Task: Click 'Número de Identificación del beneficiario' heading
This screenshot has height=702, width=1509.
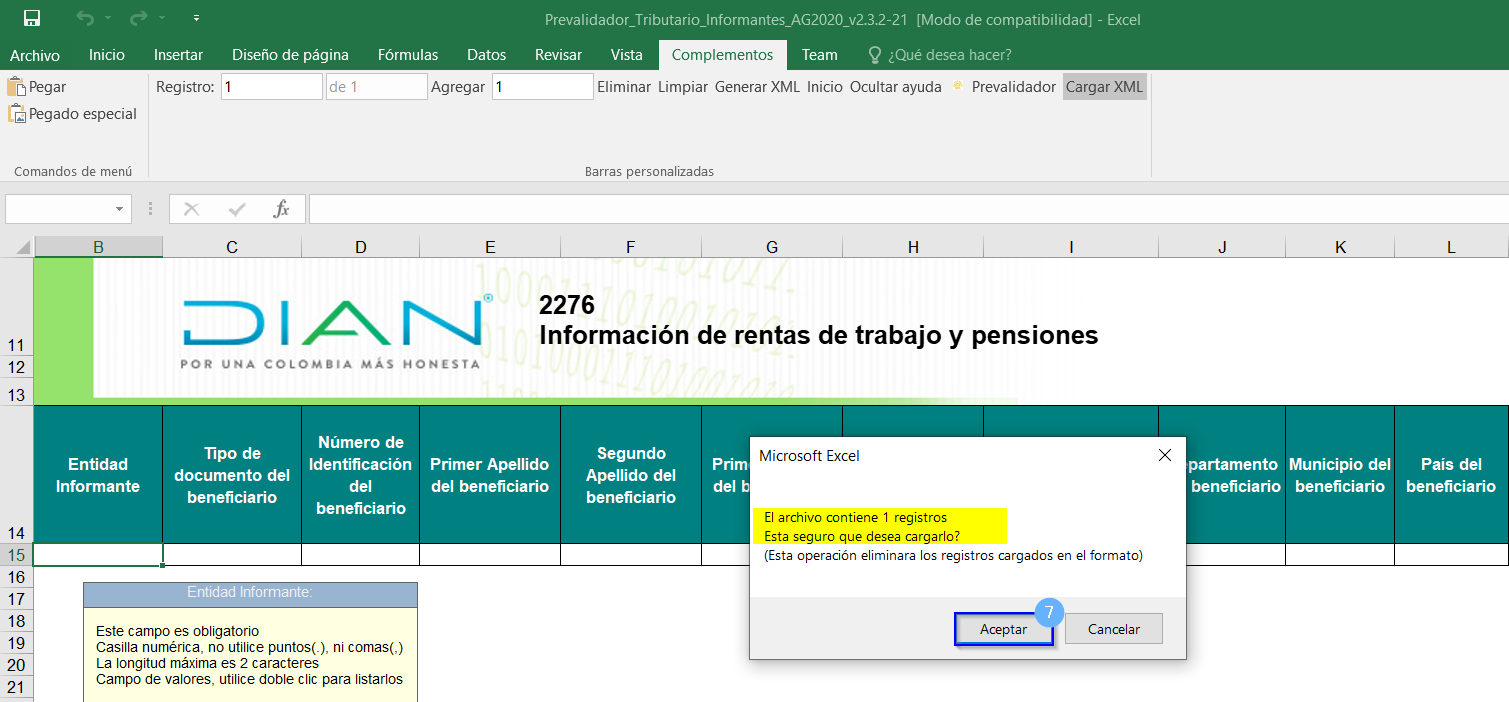Action: [361, 475]
